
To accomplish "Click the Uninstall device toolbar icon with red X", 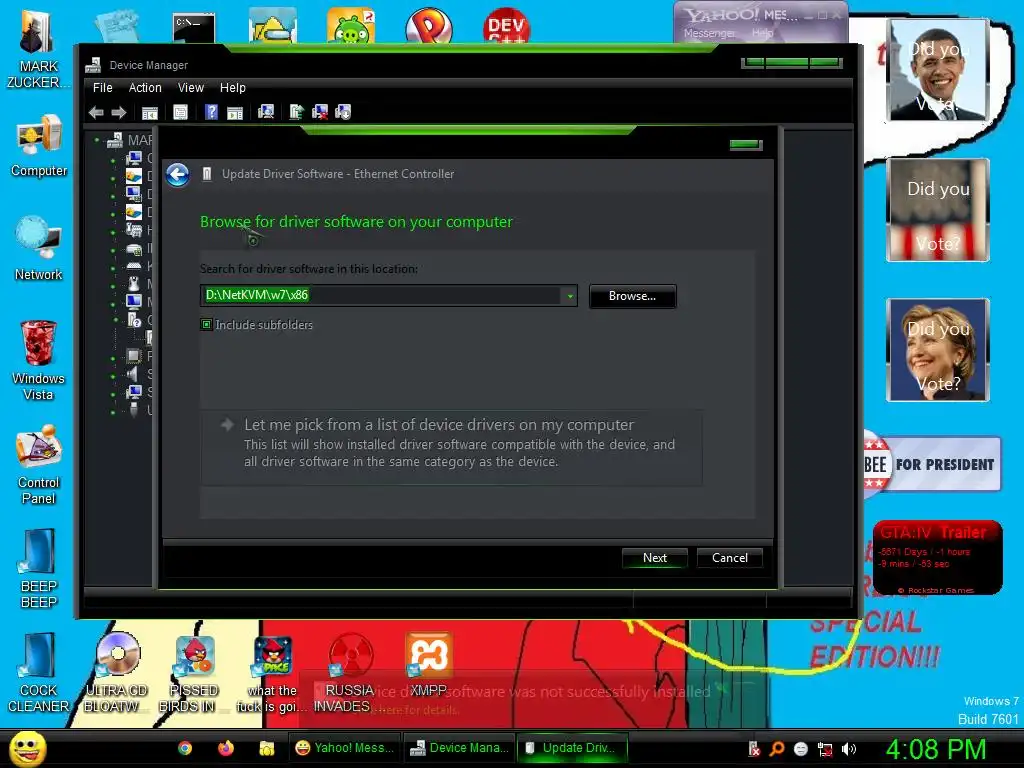I will coord(320,112).
